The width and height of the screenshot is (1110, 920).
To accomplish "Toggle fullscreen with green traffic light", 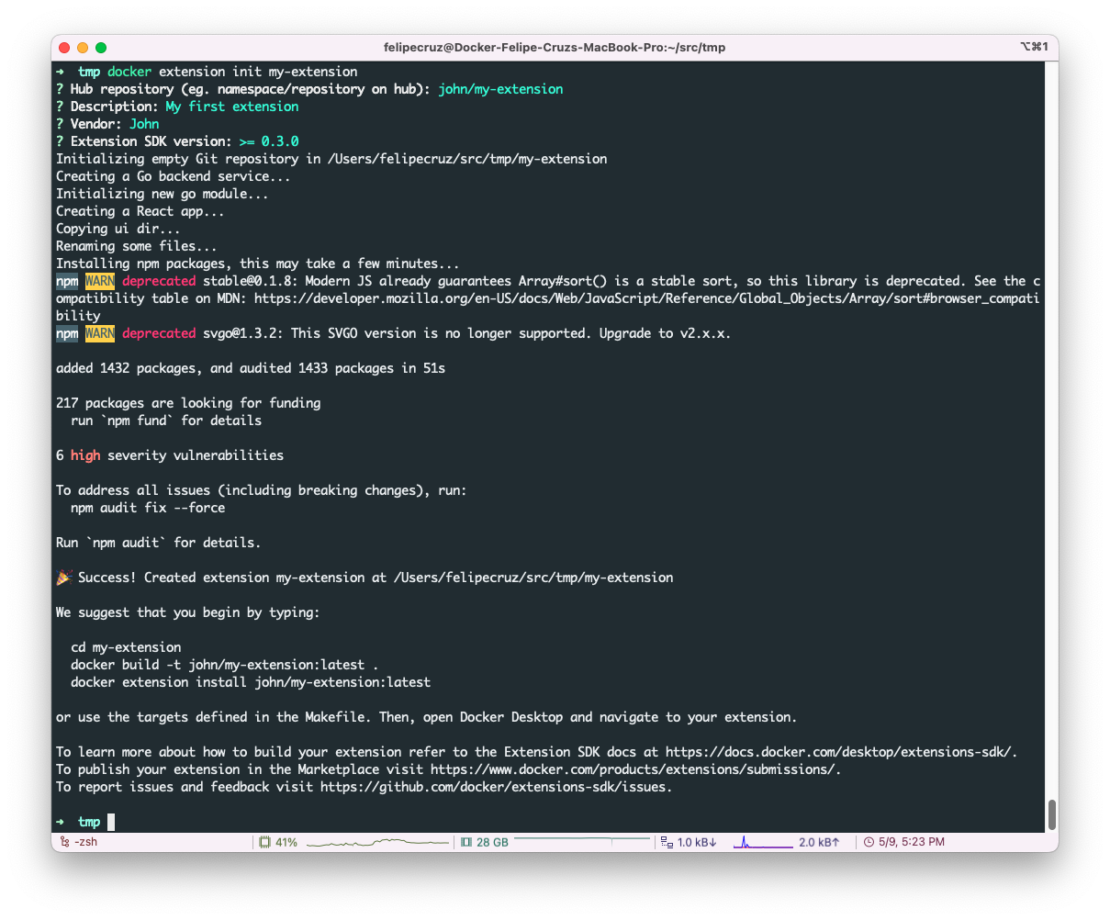I will (x=100, y=47).
